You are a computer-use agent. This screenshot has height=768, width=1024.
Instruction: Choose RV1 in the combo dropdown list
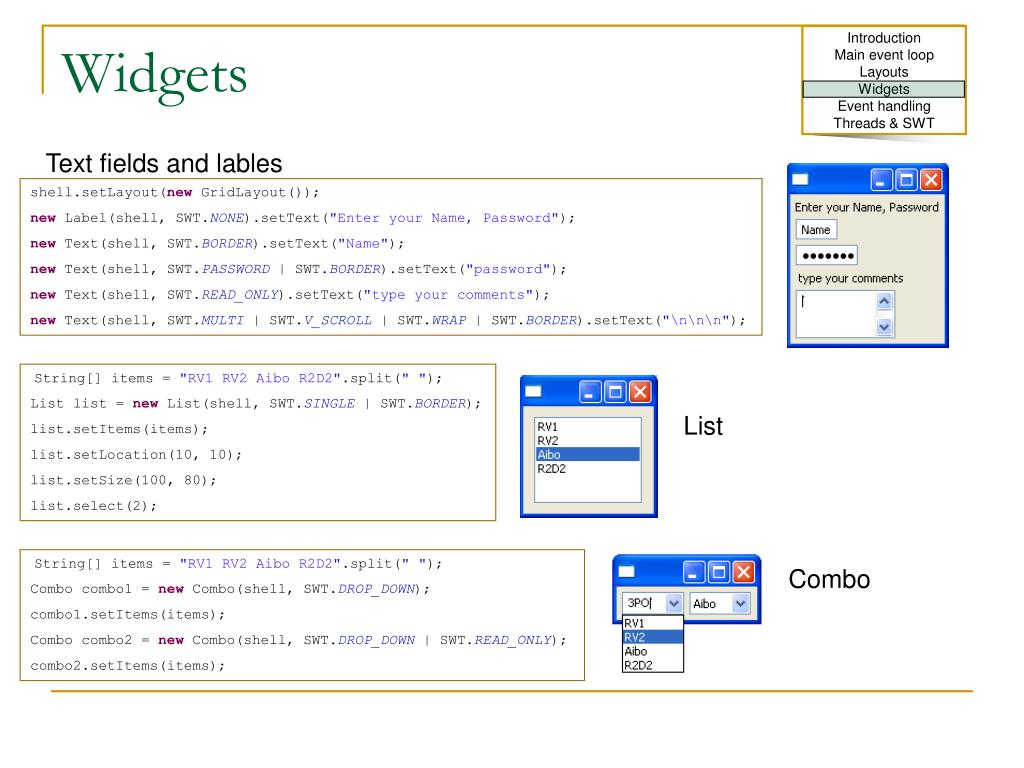tap(653, 623)
